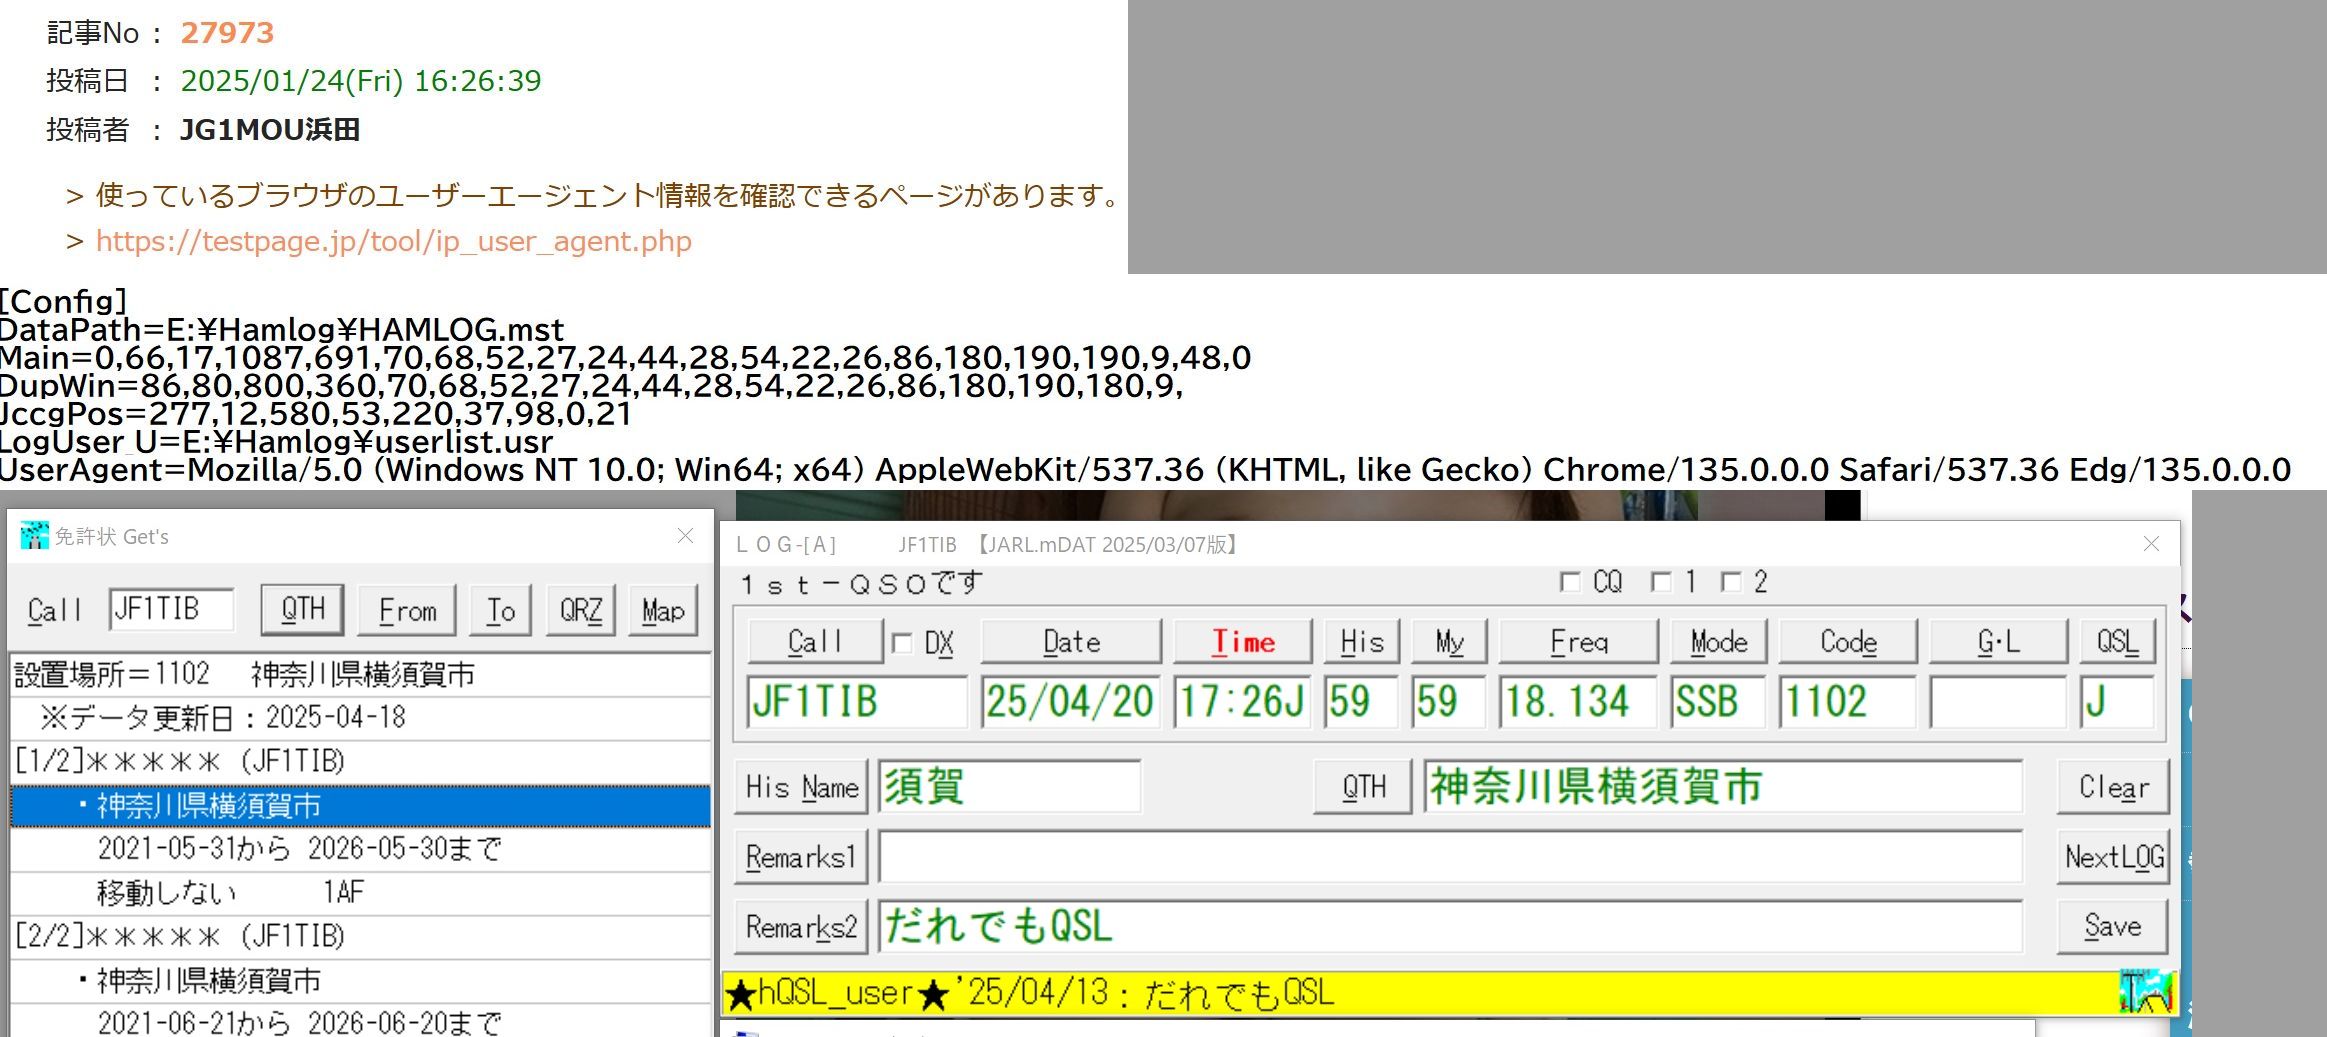
Task: Click the QRZ lookup button
Action: (580, 610)
